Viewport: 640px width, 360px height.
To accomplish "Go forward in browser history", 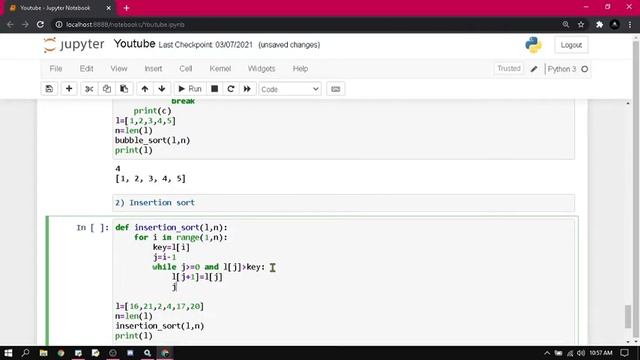I will tap(25, 24).
